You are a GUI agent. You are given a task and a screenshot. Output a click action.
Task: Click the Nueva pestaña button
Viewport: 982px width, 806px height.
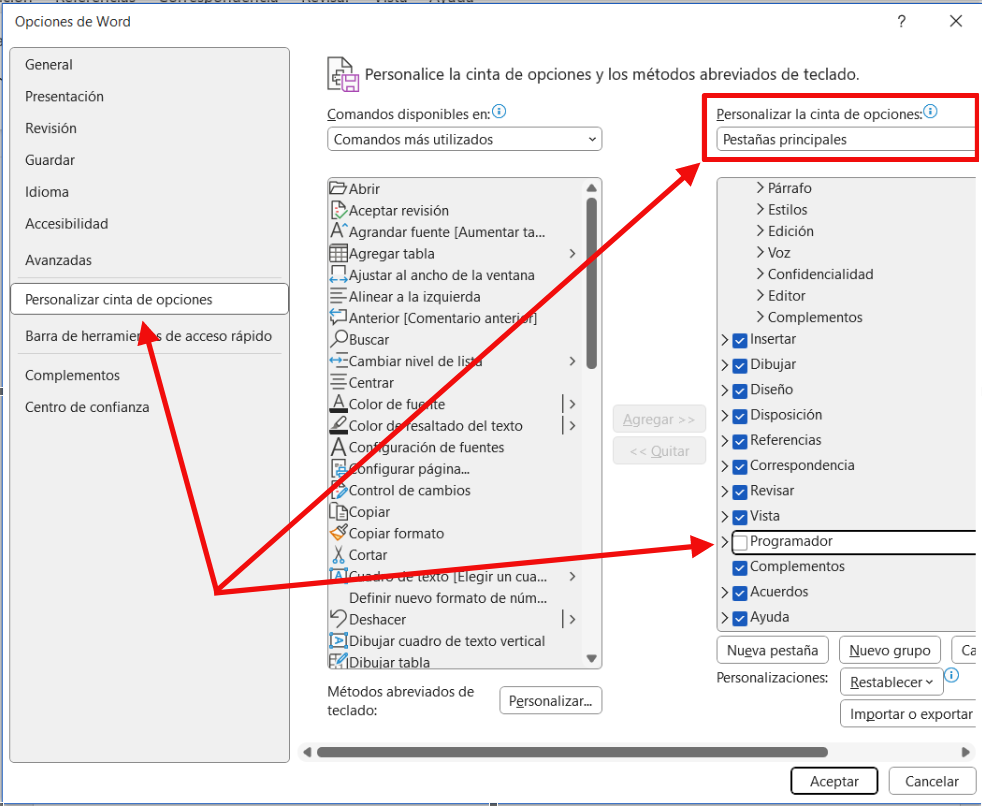tap(773, 651)
